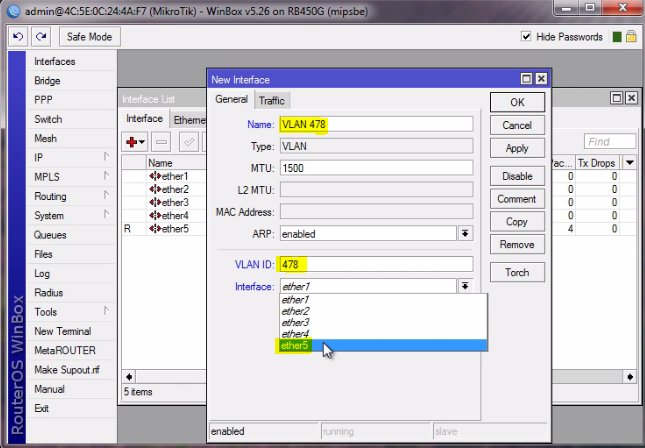
Task: Expand the IP submenu
Action: click(x=106, y=157)
